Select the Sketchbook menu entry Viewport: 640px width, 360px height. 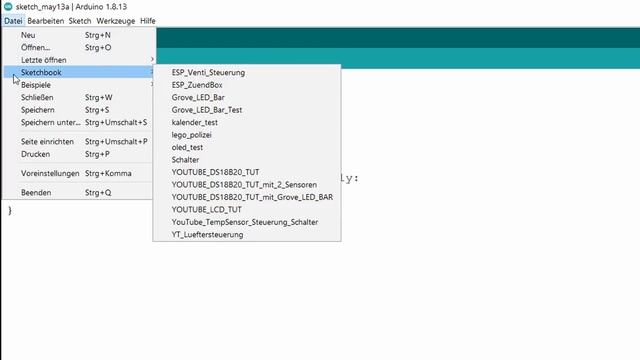point(79,72)
